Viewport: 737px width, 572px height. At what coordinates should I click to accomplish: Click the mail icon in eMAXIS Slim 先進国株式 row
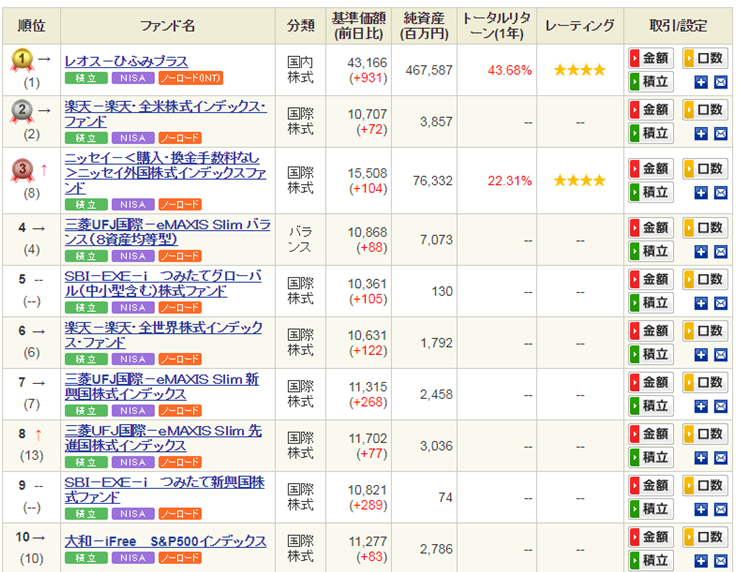(721, 457)
